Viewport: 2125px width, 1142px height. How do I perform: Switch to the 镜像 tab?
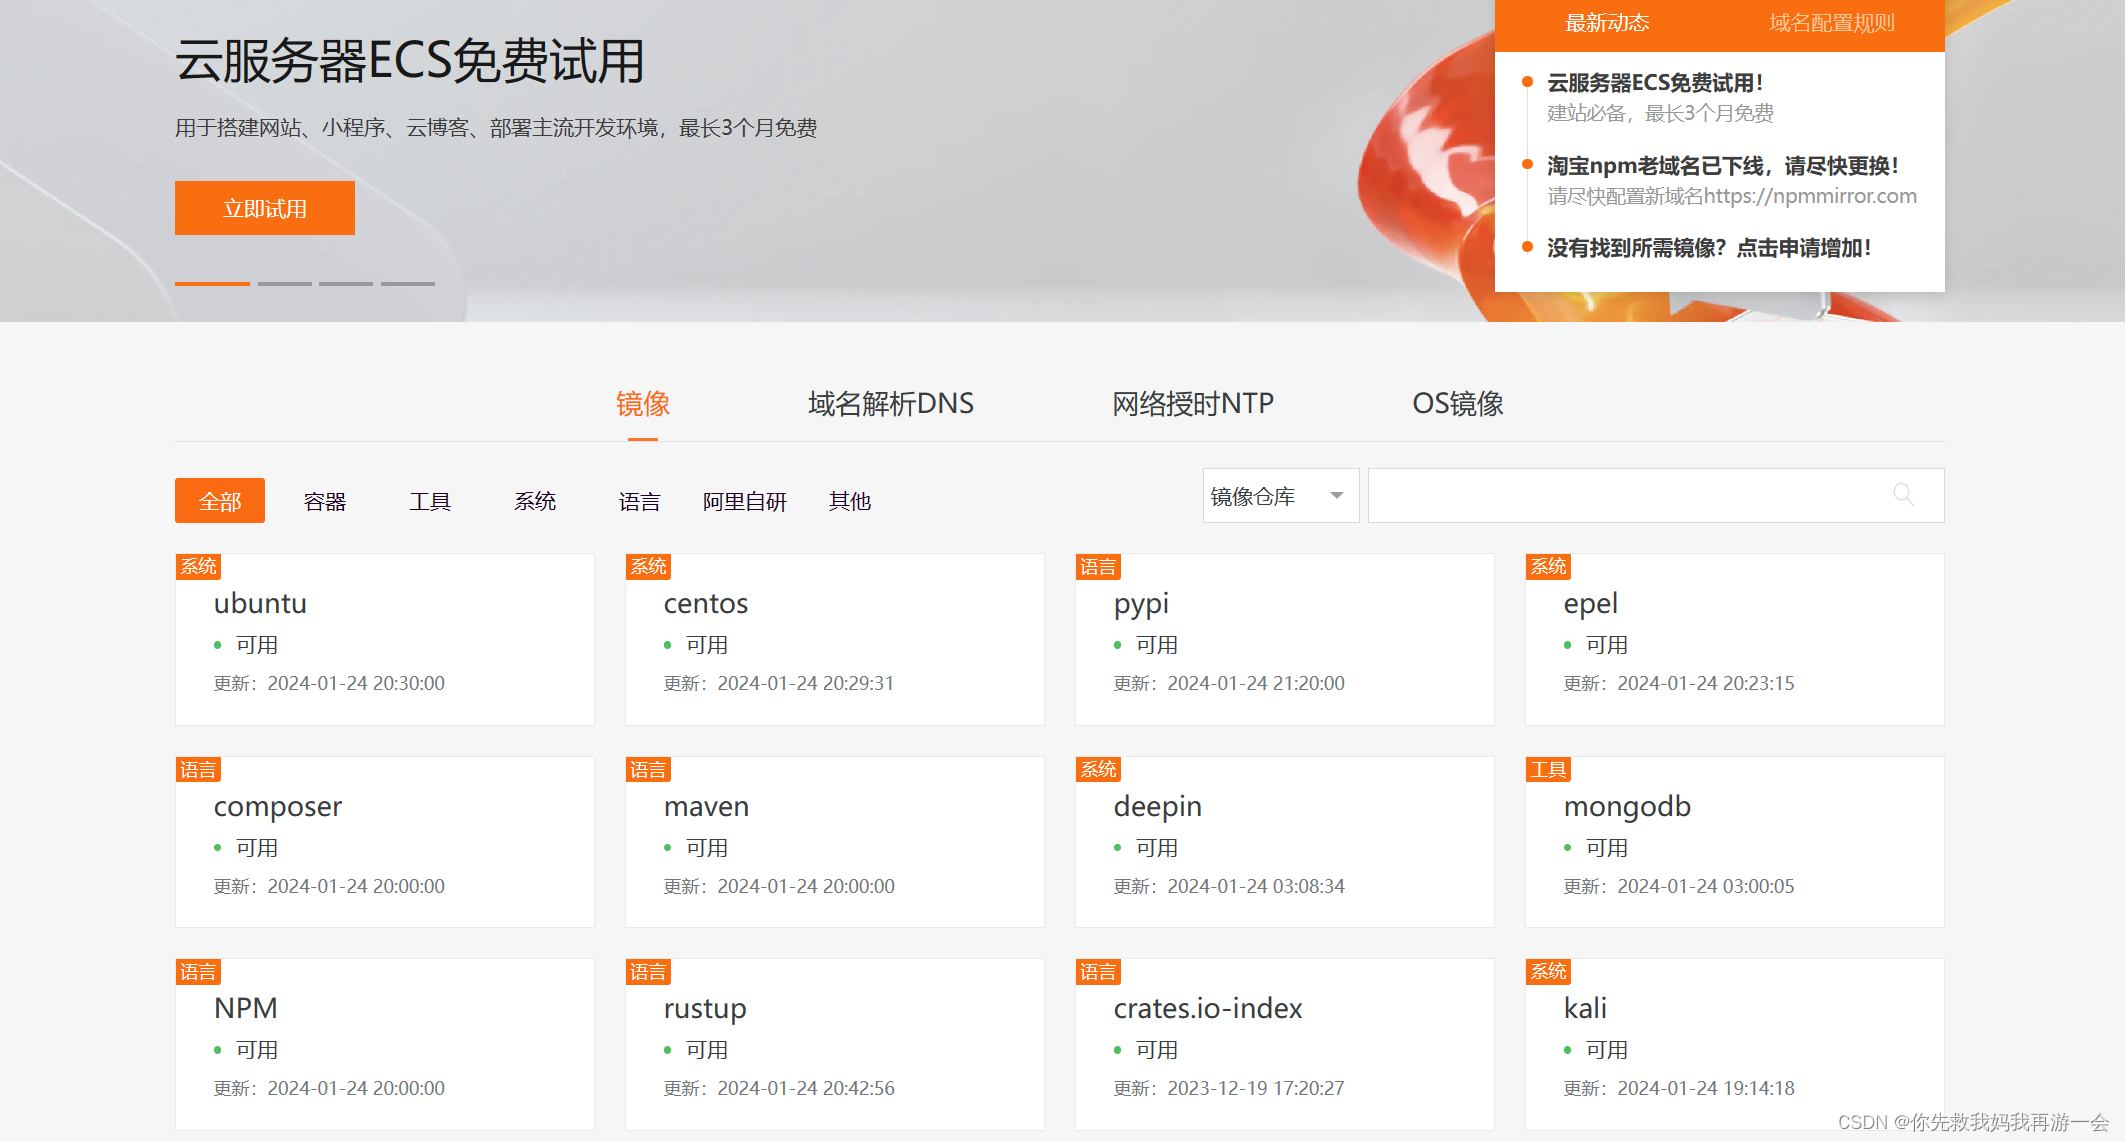click(643, 404)
